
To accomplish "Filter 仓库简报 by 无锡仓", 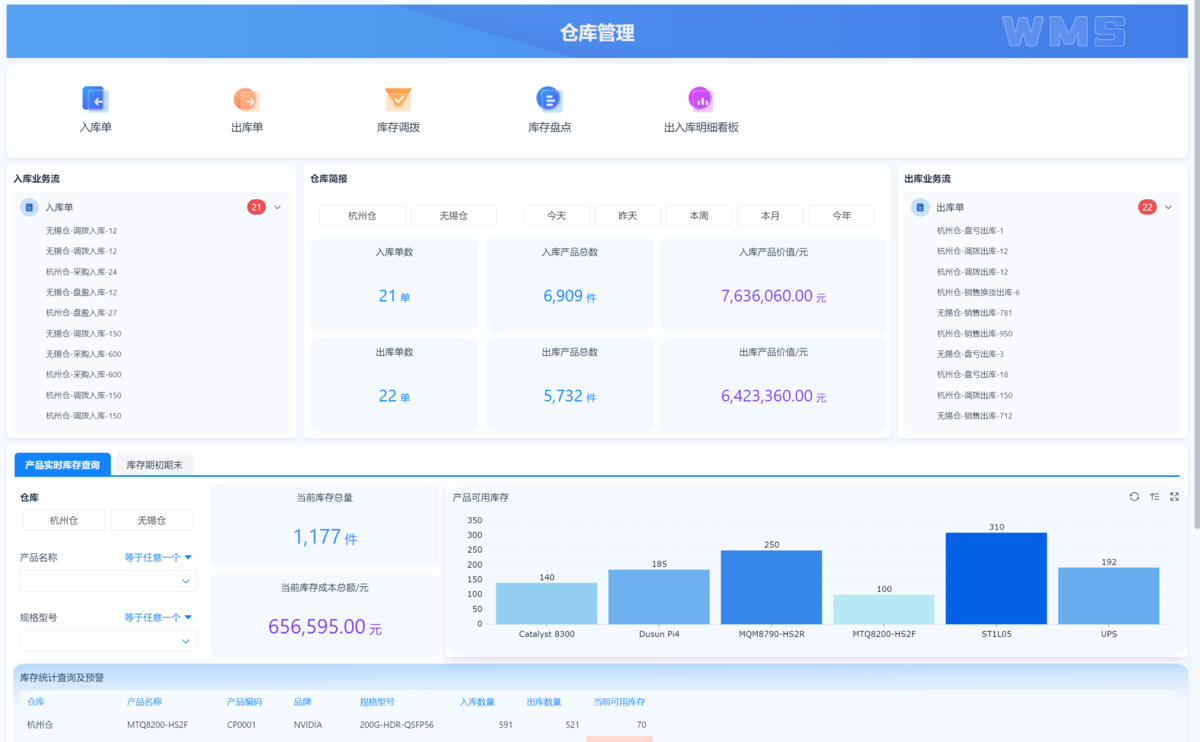I will pos(454,215).
